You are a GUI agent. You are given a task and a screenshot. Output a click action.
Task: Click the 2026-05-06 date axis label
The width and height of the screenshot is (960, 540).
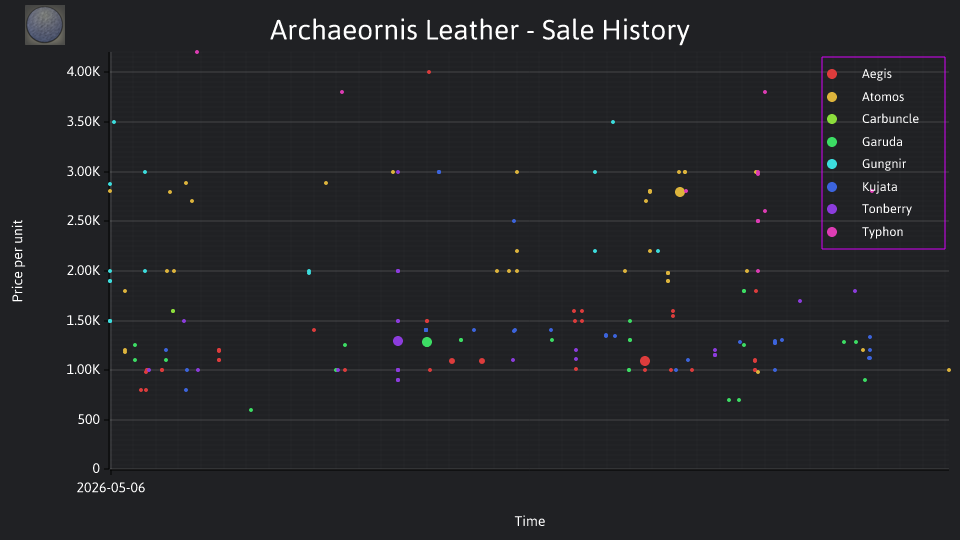pyautogui.click(x=111, y=488)
